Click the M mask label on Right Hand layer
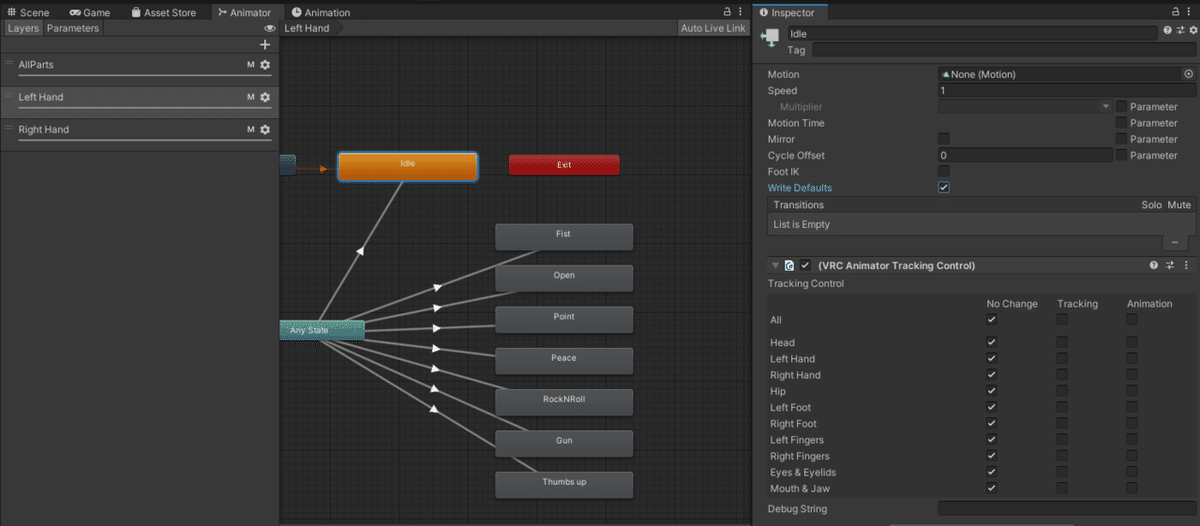Screen dimensions: 1200x526 click(x=251, y=130)
